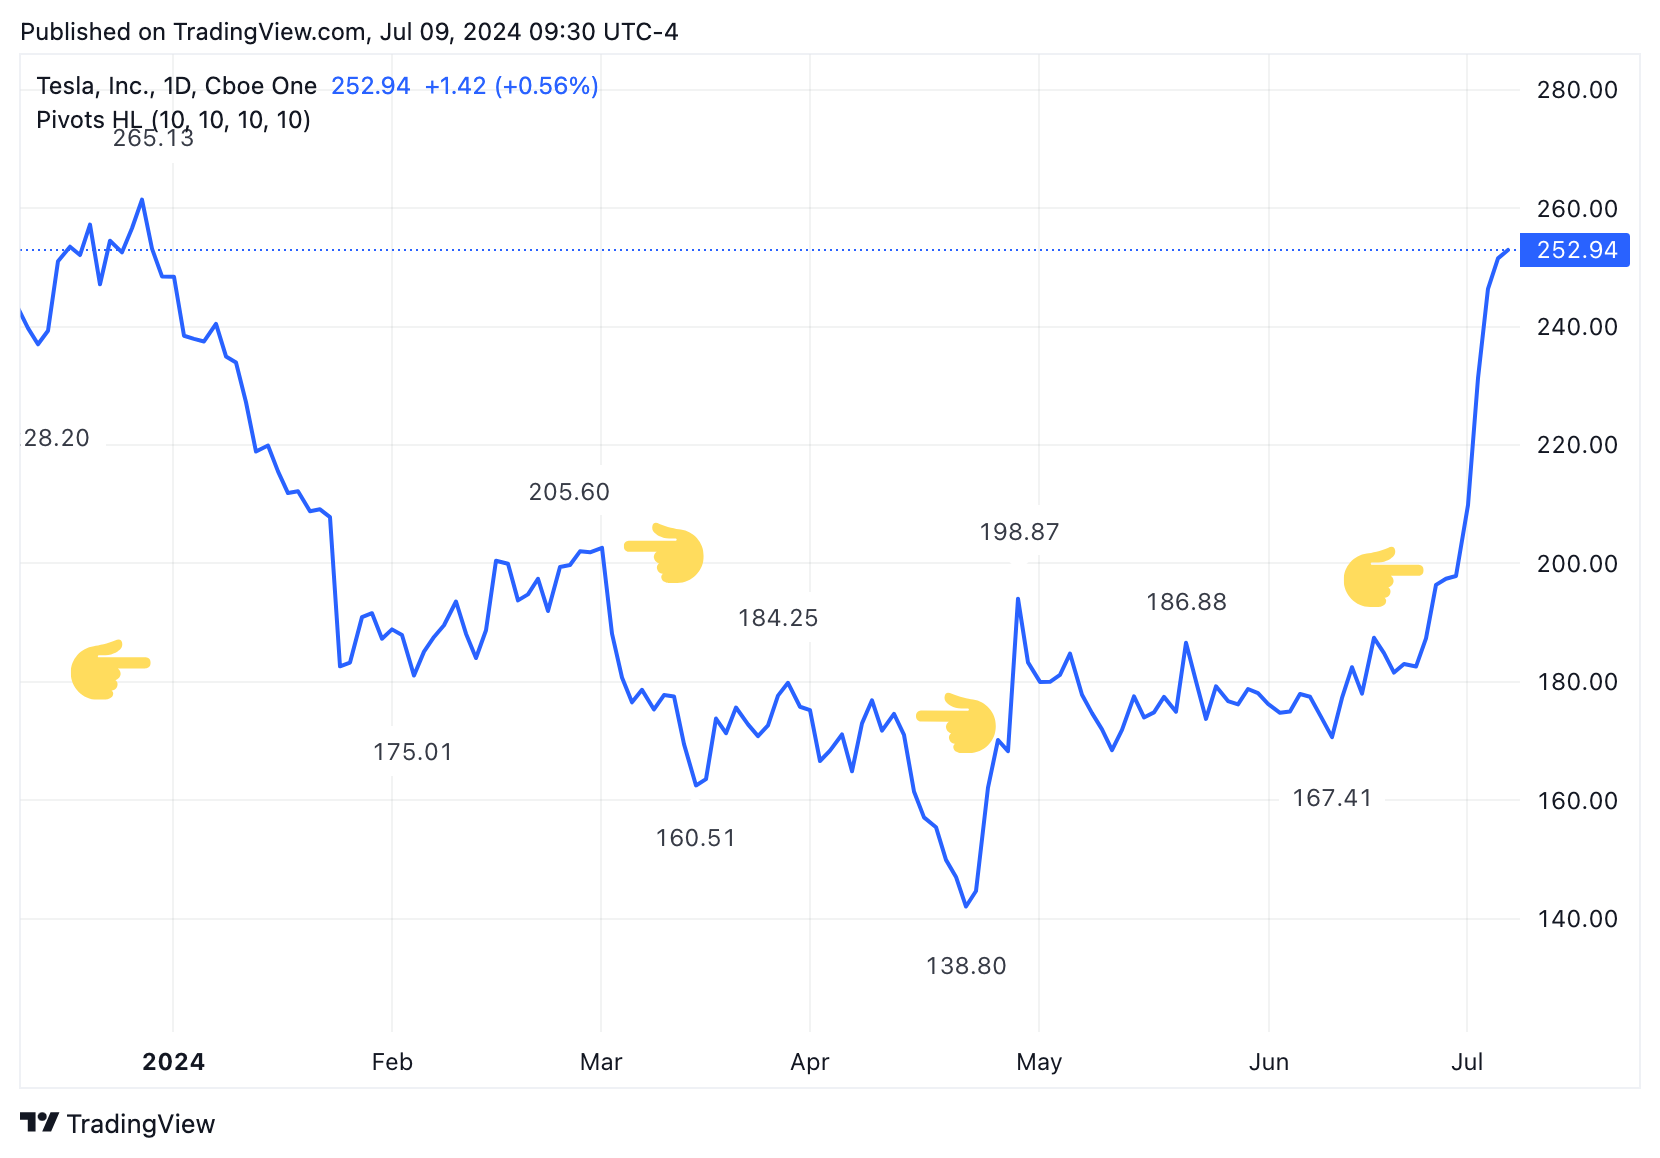This screenshot has width=1660, height=1158.
Task: Click the 265.13 pivot high label
Action: coord(153,139)
